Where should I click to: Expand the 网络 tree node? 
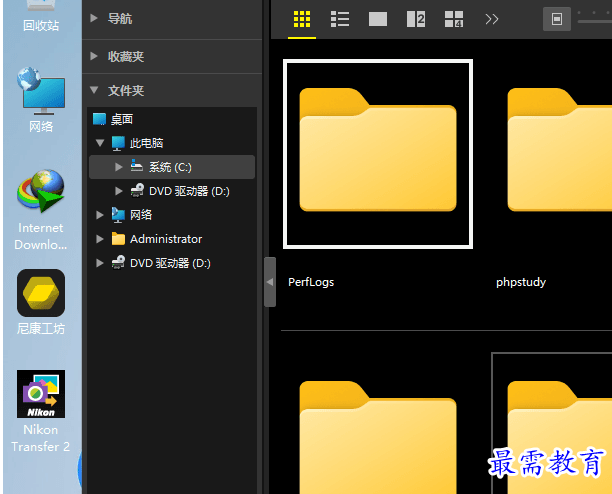click(x=100, y=215)
